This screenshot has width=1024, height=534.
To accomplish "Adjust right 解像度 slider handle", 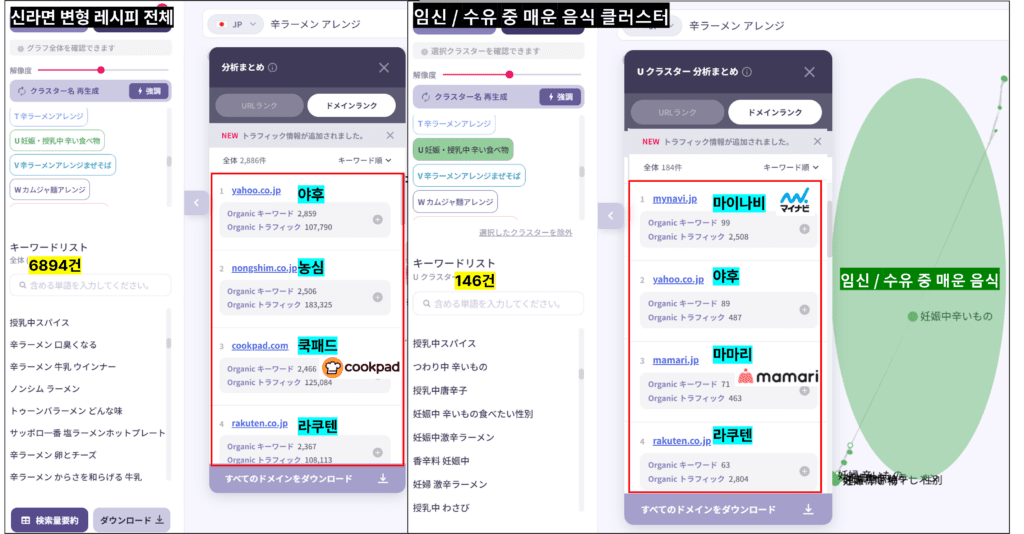I will pyautogui.click(x=509, y=74).
